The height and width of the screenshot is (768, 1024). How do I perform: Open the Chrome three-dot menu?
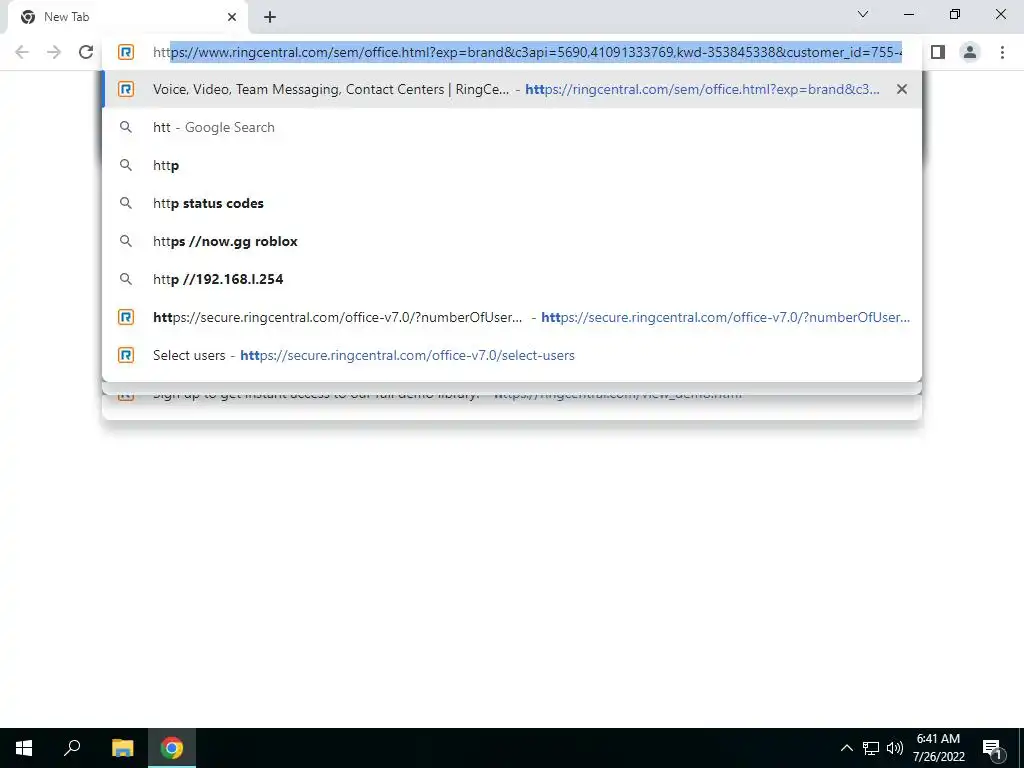(x=1002, y=52)
